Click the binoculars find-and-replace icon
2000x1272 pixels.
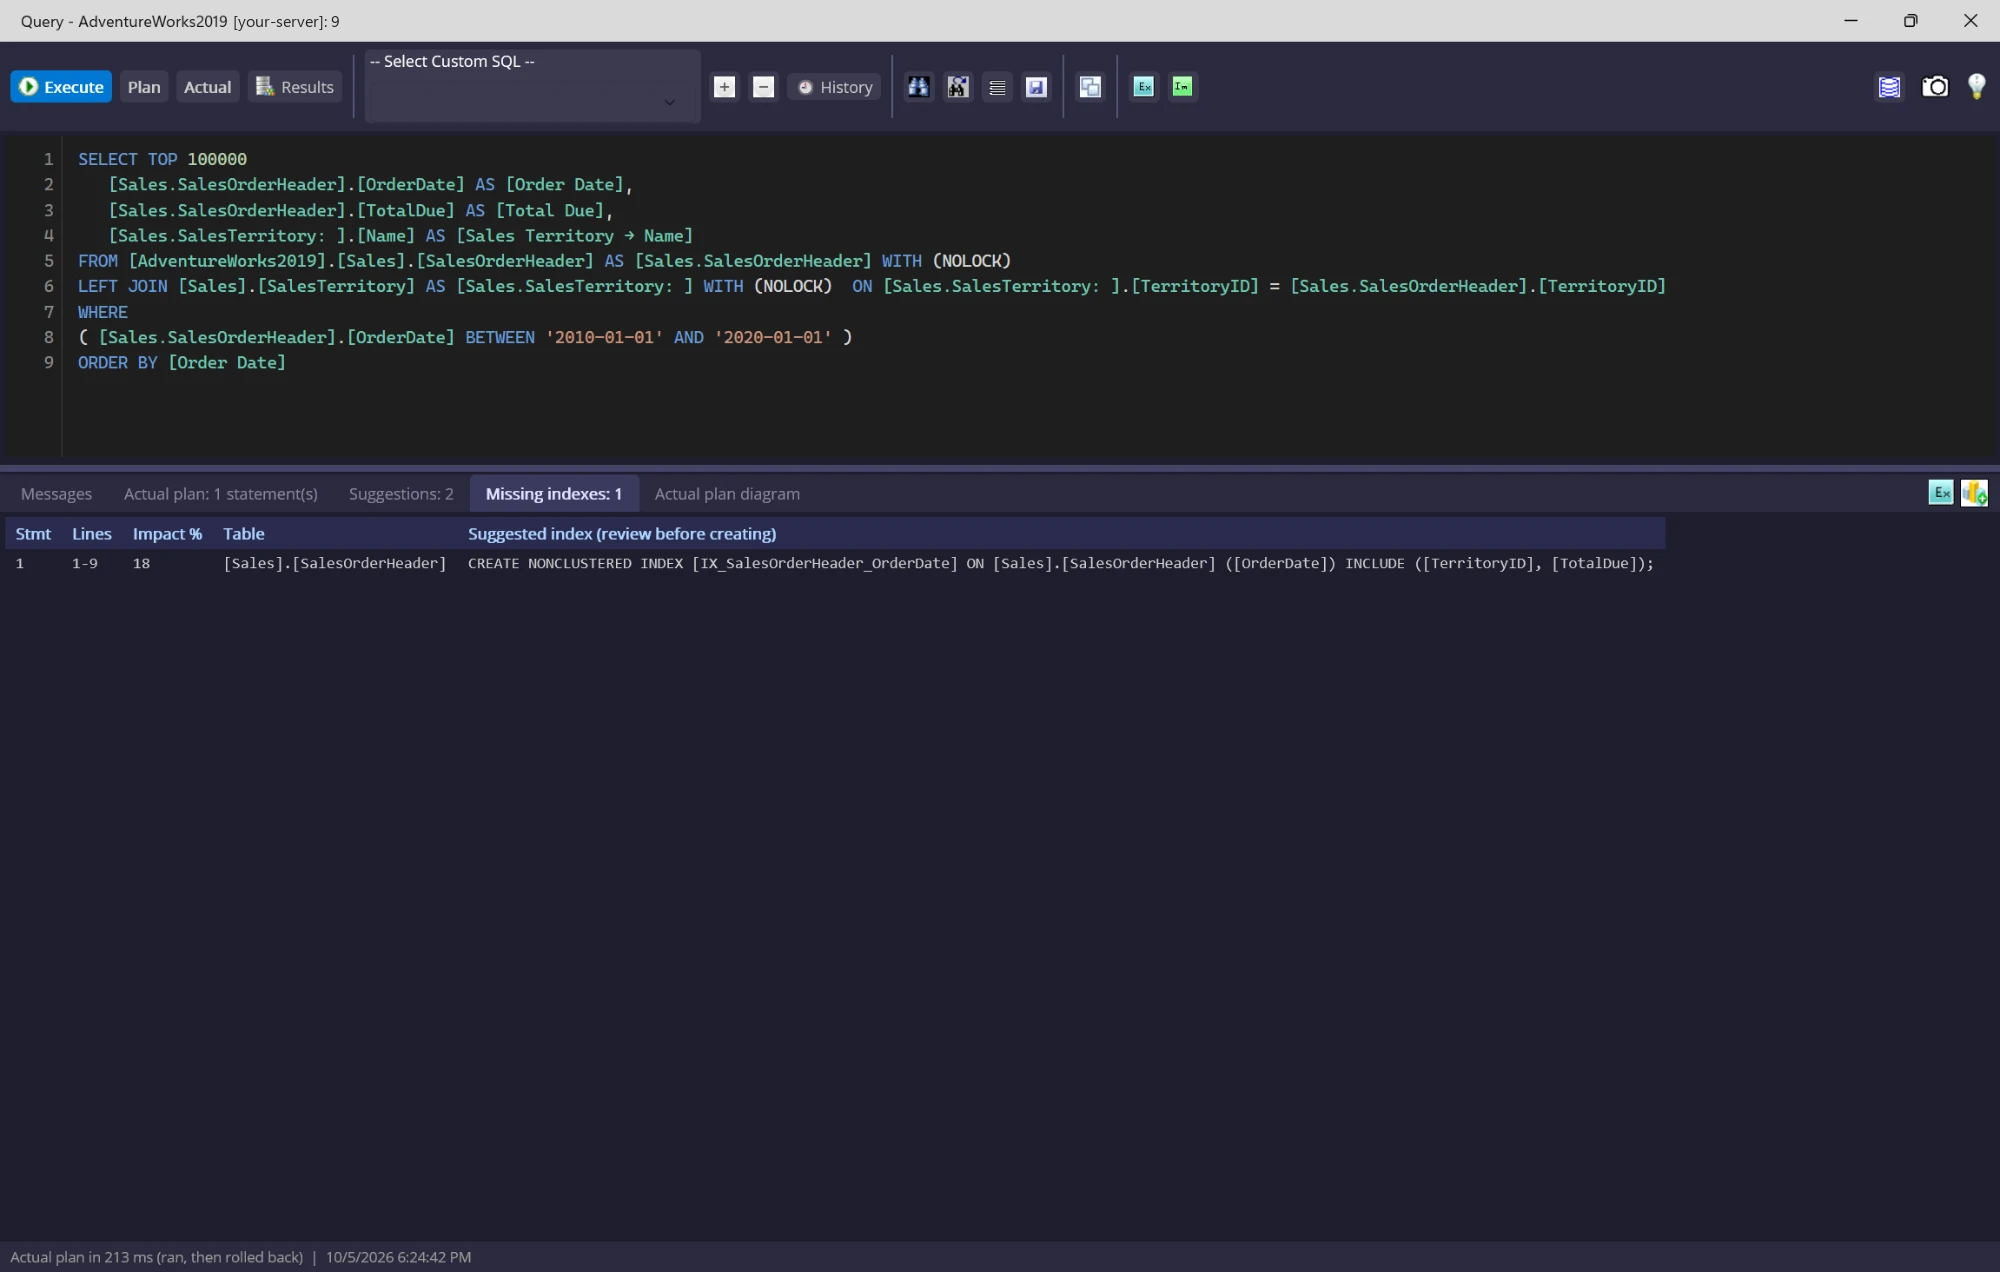point(958,87)
